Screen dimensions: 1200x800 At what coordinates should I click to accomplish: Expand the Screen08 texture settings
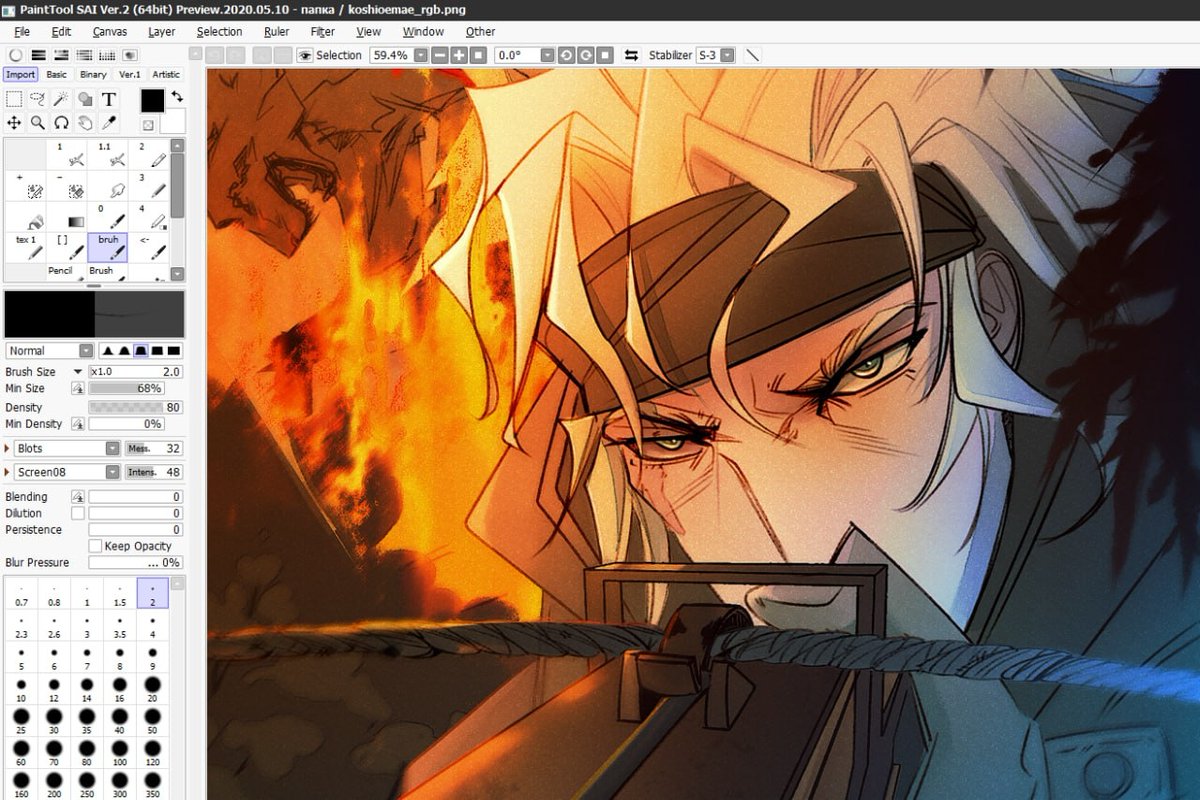[x=8, y=472]
